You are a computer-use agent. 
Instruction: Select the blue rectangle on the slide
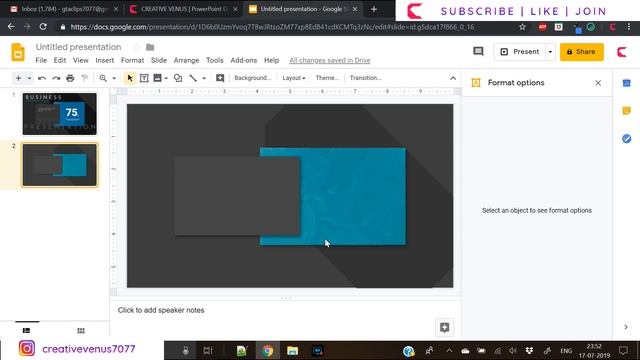point(353,196)
